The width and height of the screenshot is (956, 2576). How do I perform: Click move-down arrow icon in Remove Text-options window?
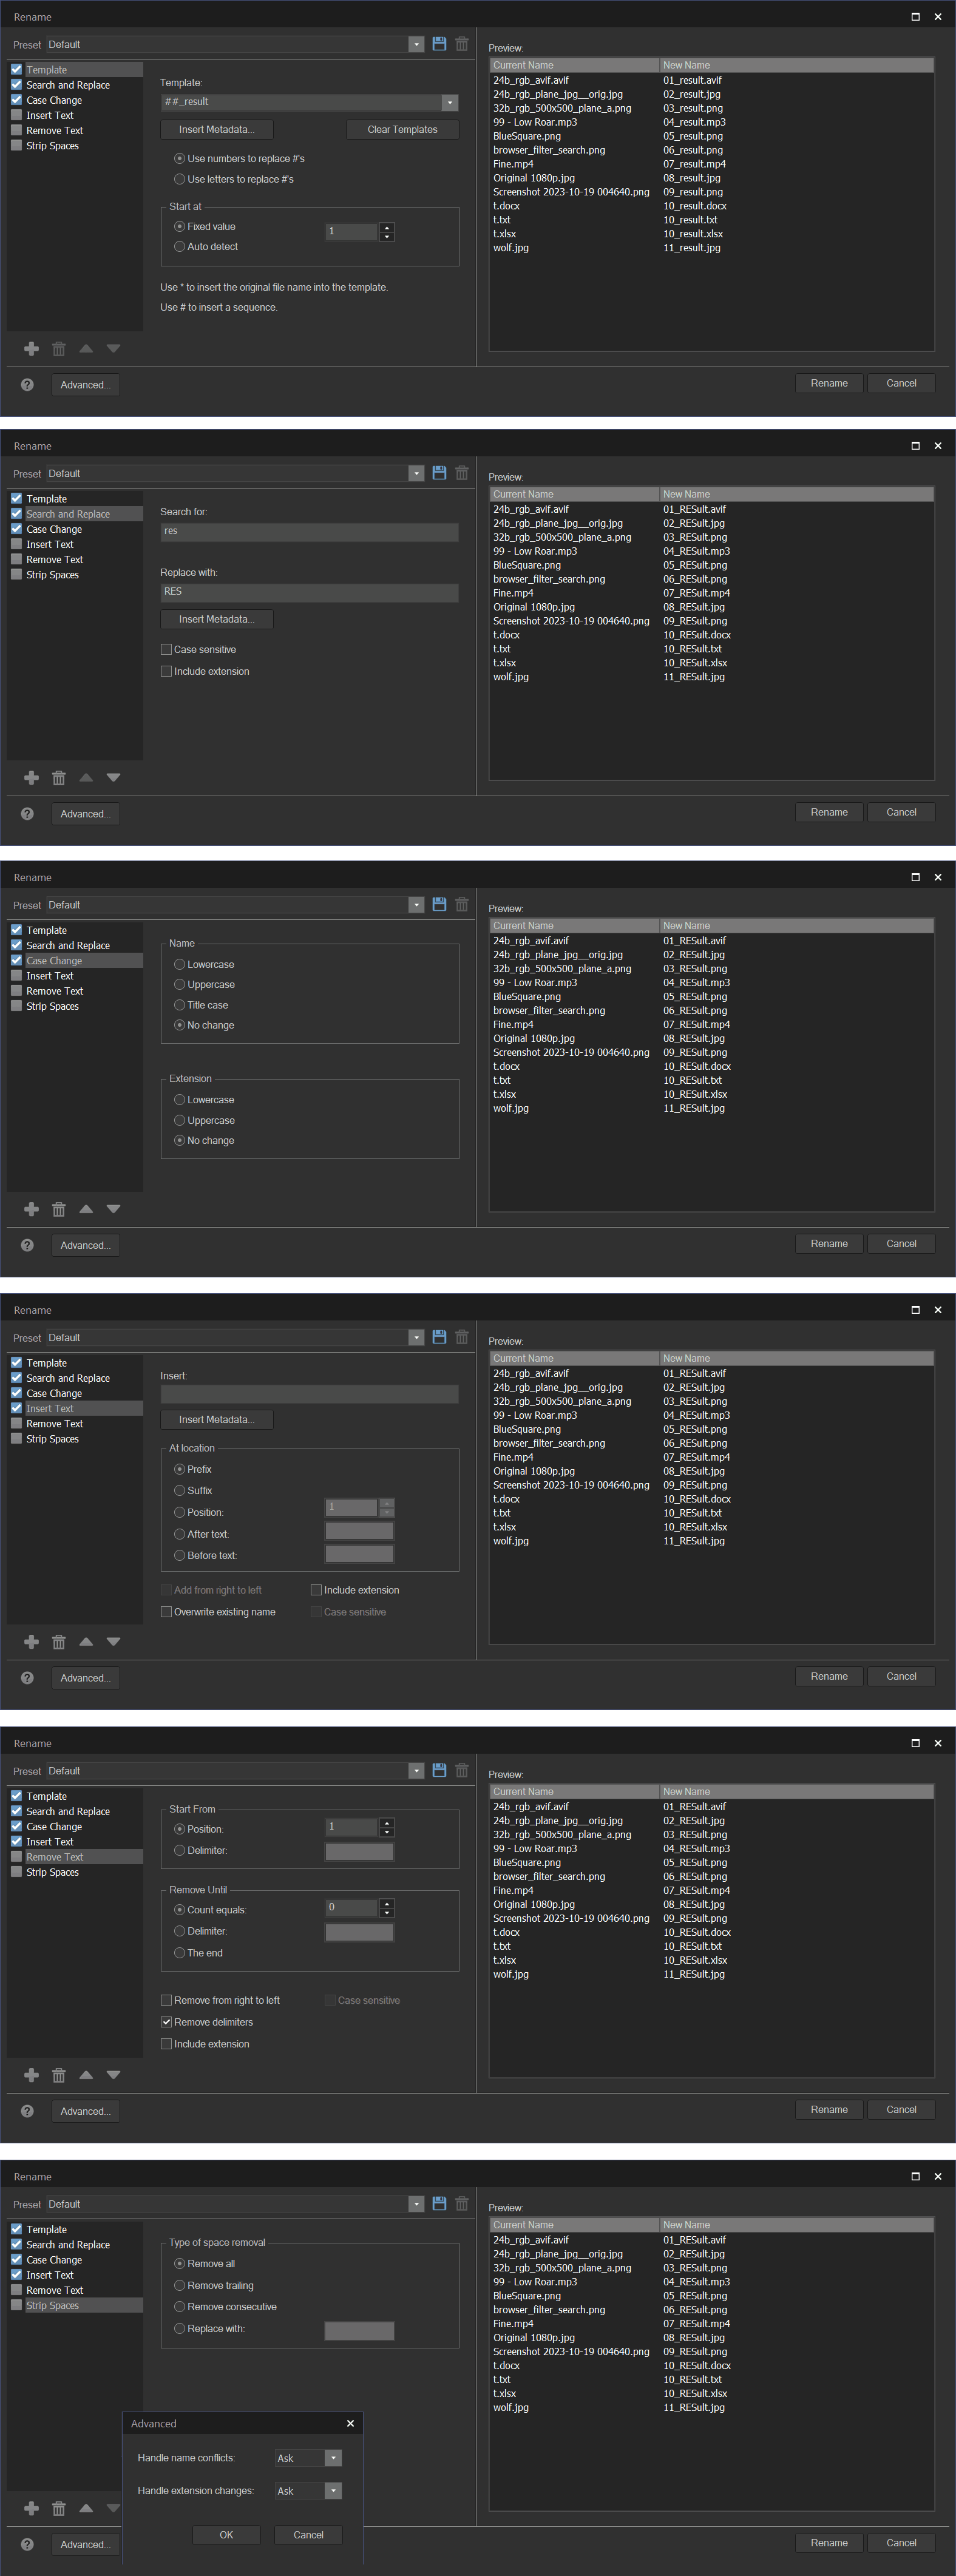[113, 2074]
